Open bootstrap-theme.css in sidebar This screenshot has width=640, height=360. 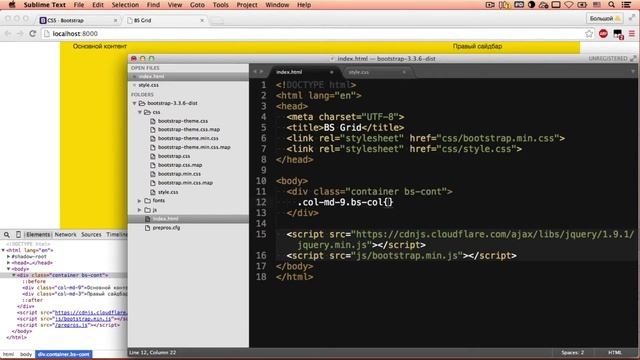(x=183, y=121)
